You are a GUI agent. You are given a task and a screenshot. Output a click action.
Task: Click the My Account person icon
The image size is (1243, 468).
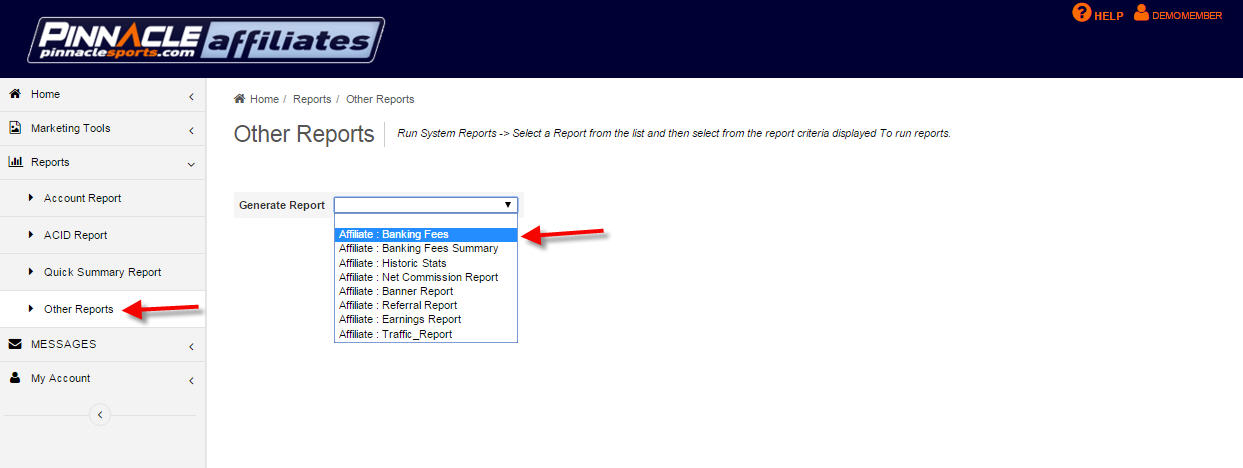click(15, 378)
